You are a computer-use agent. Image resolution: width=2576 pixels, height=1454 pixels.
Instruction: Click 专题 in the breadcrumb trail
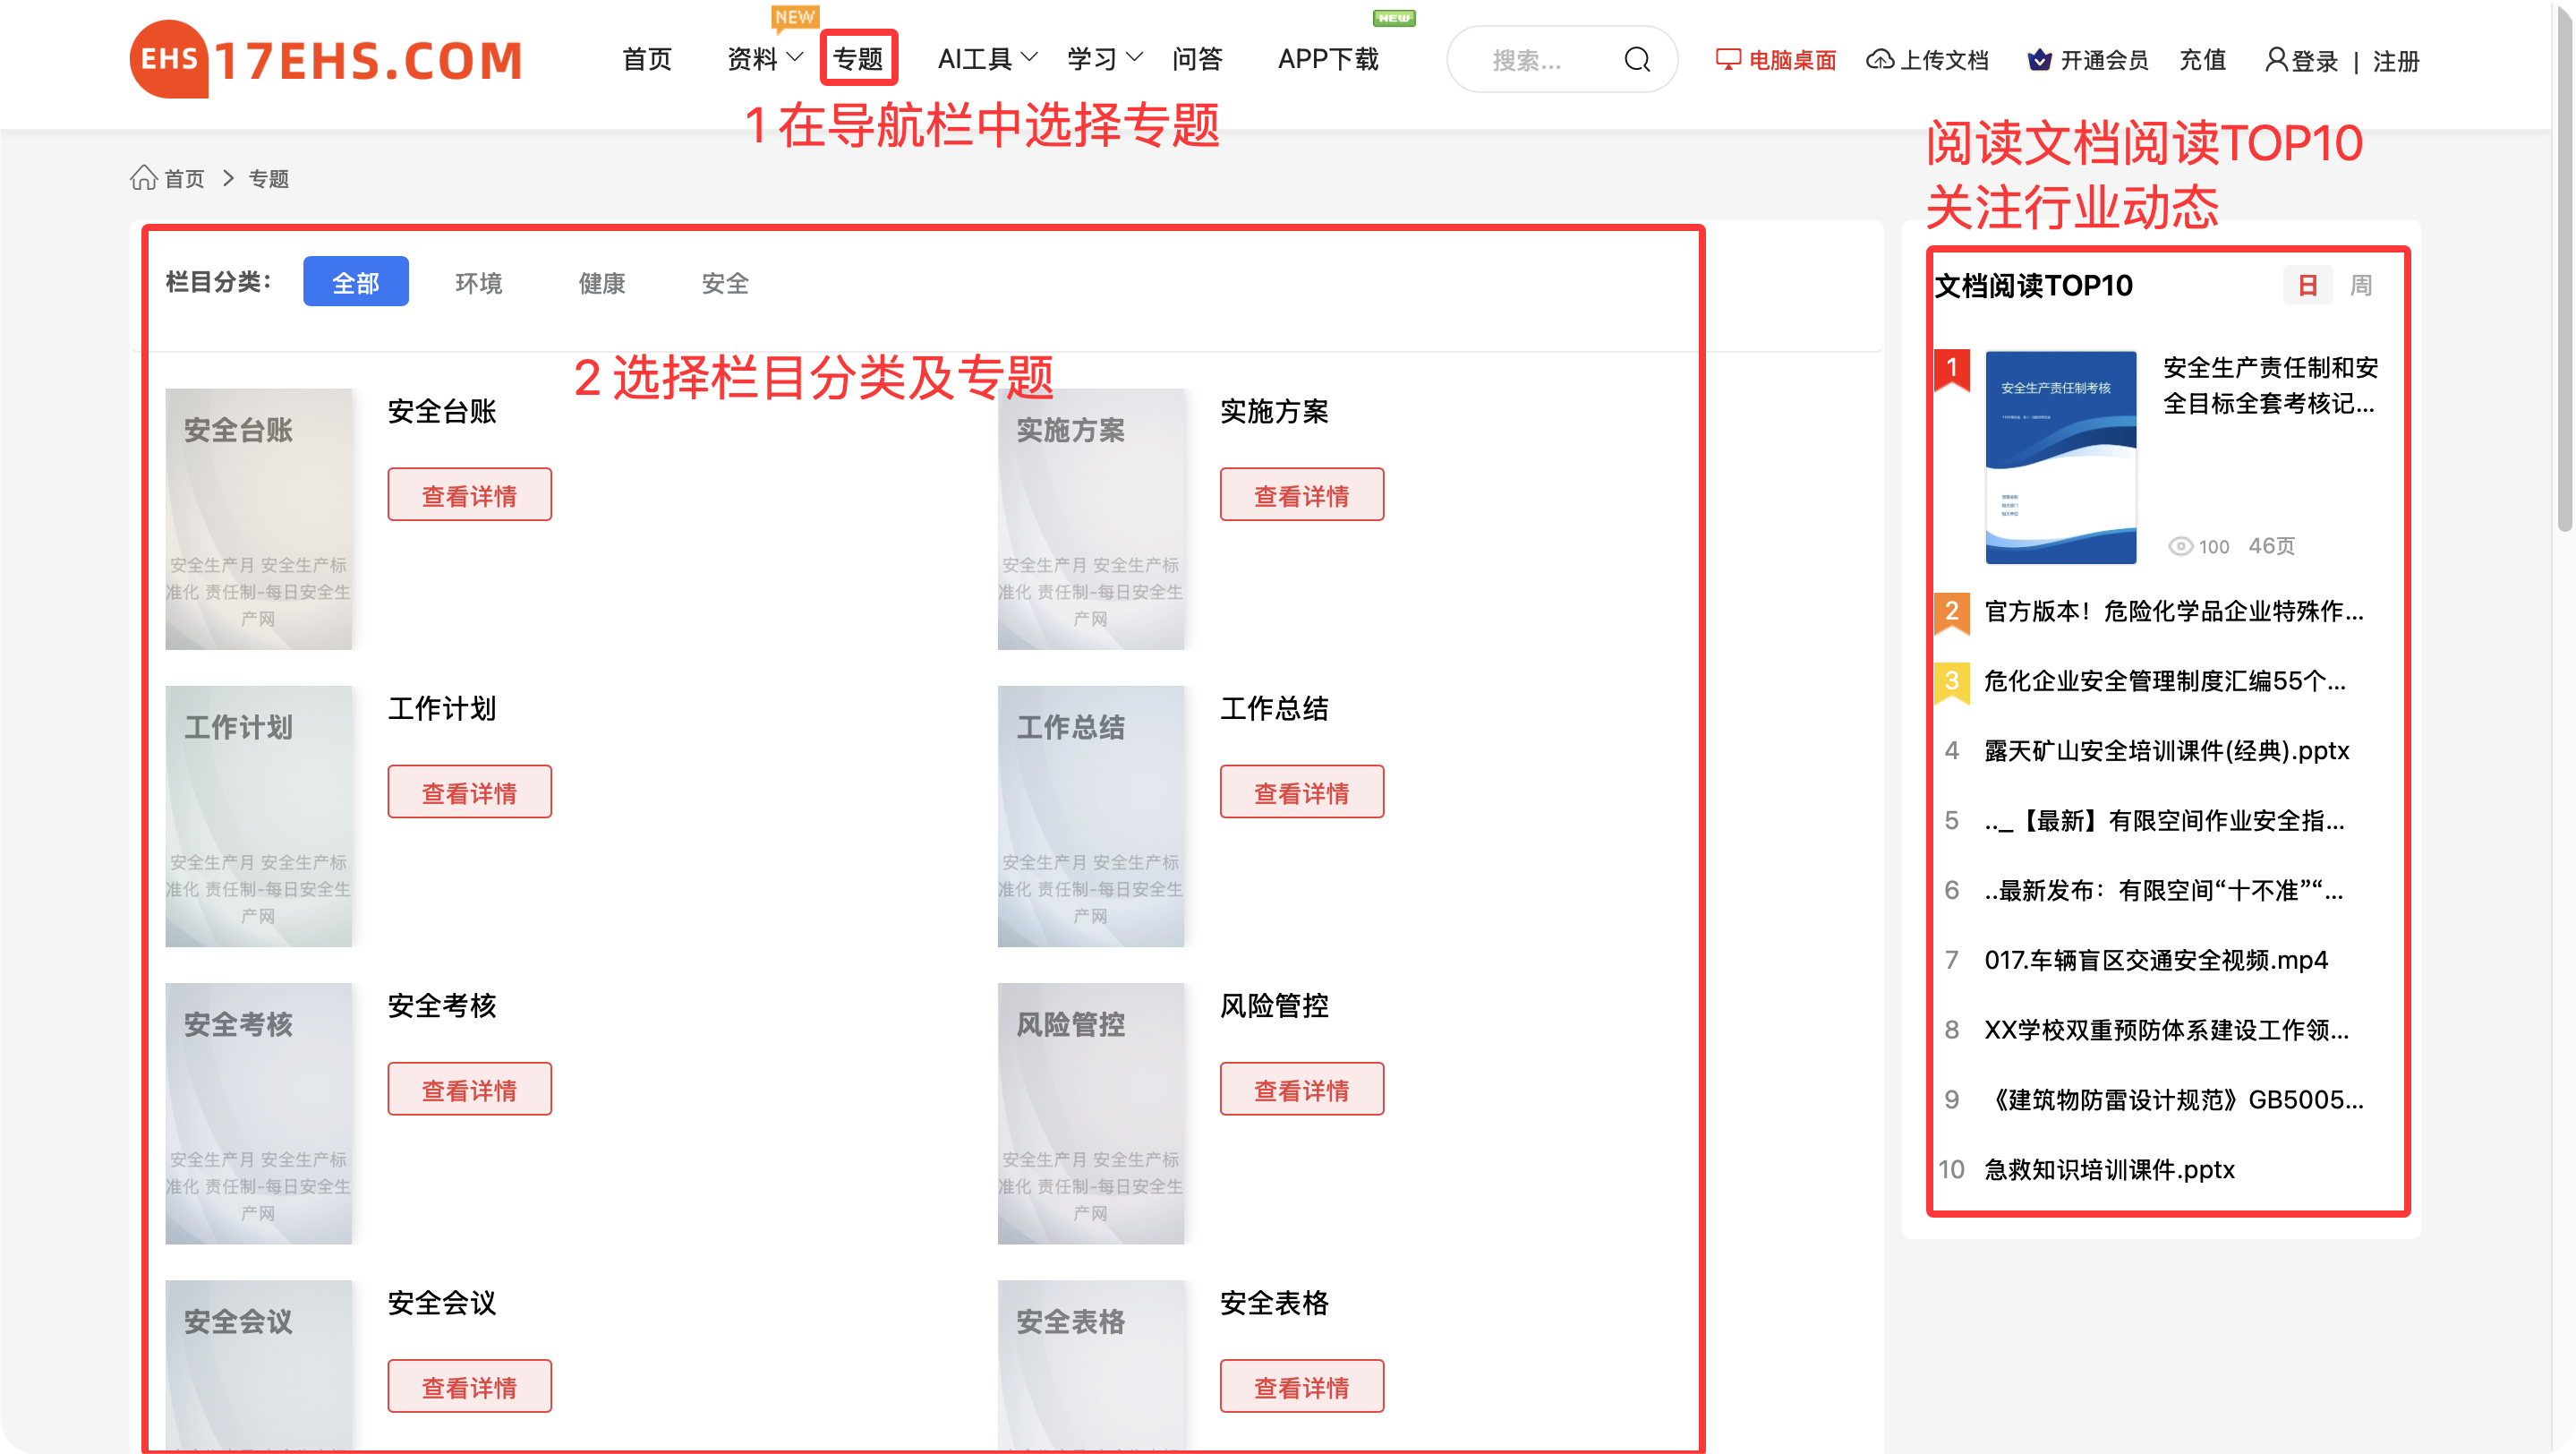[269, 179]
